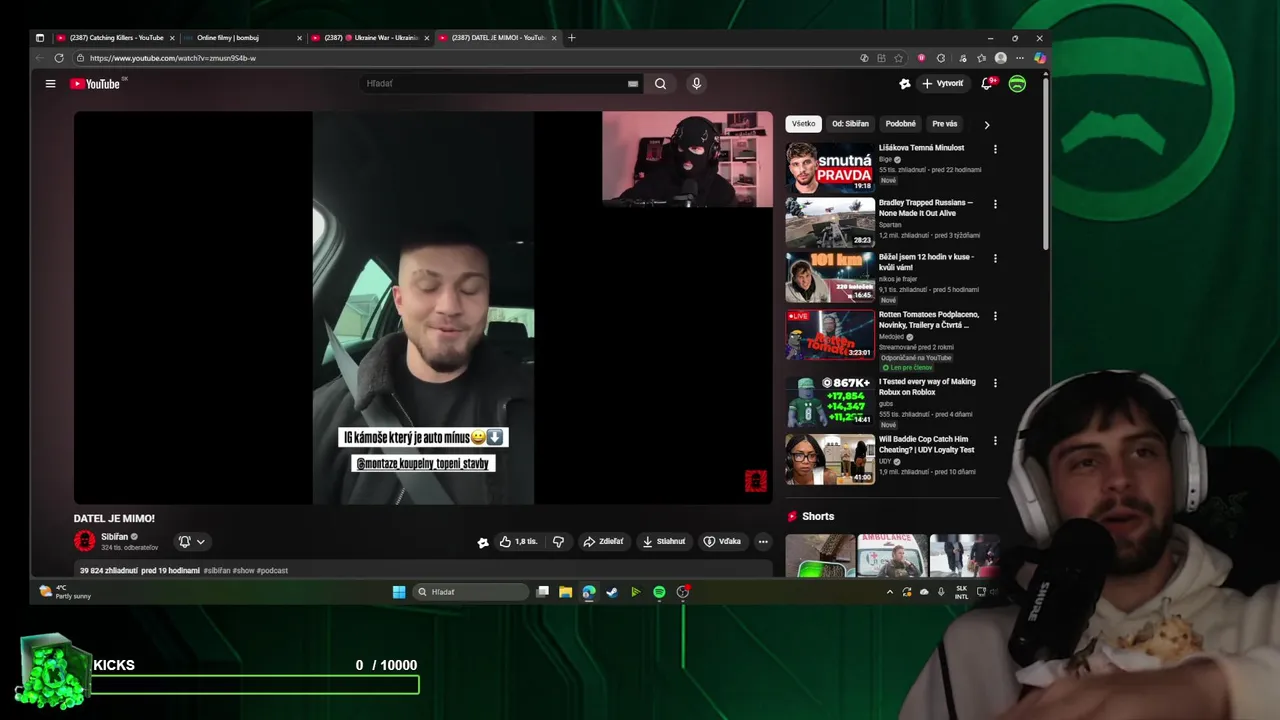Screen dimensions: 1280x720
Task: Add page to favorites with star icon
Action: pos(899,58)
